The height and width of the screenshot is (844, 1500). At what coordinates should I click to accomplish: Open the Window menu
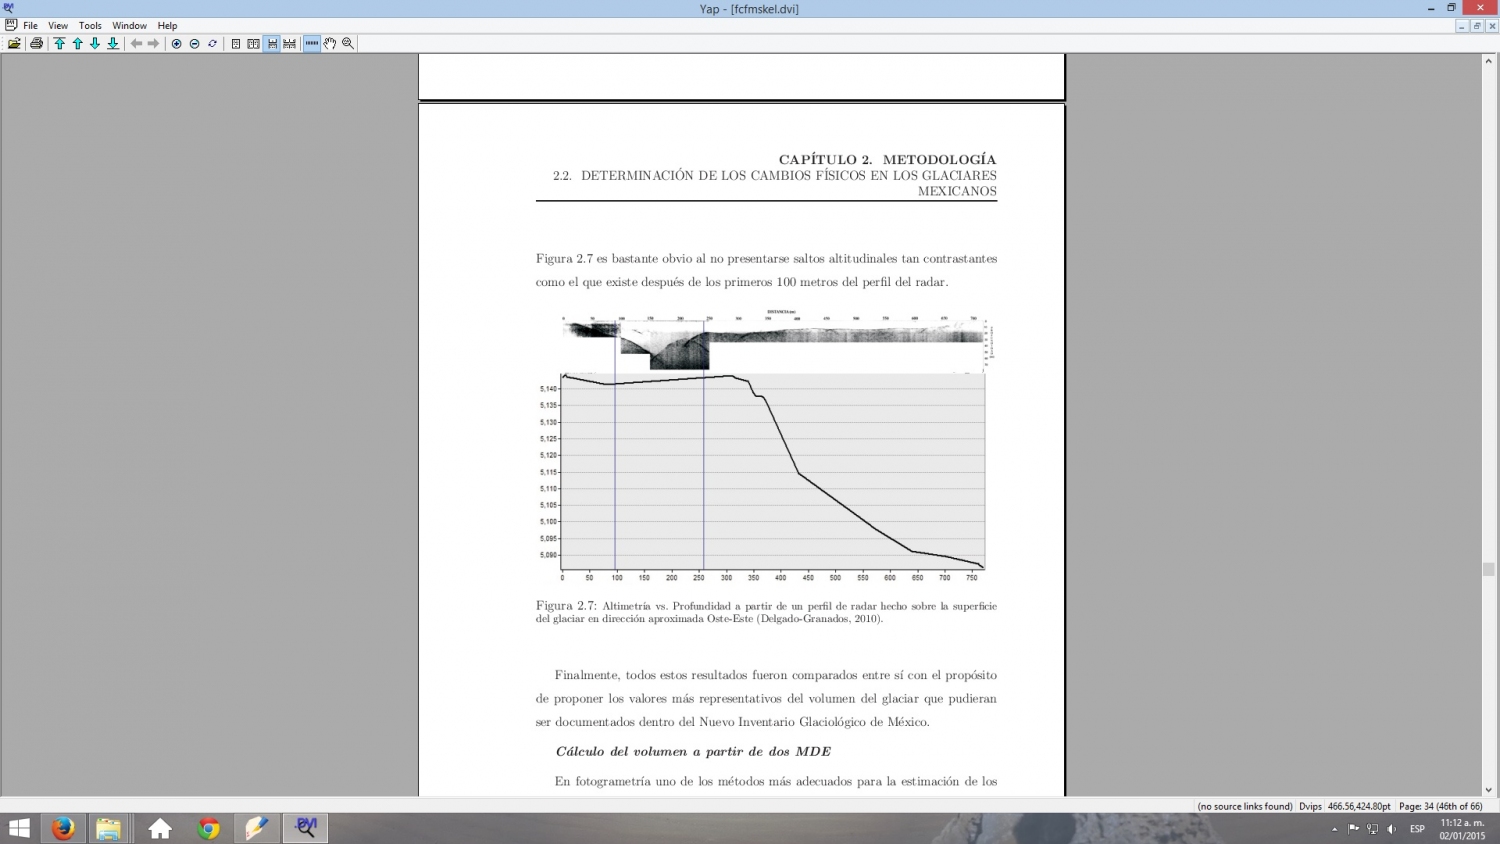(x=129, y=26)
